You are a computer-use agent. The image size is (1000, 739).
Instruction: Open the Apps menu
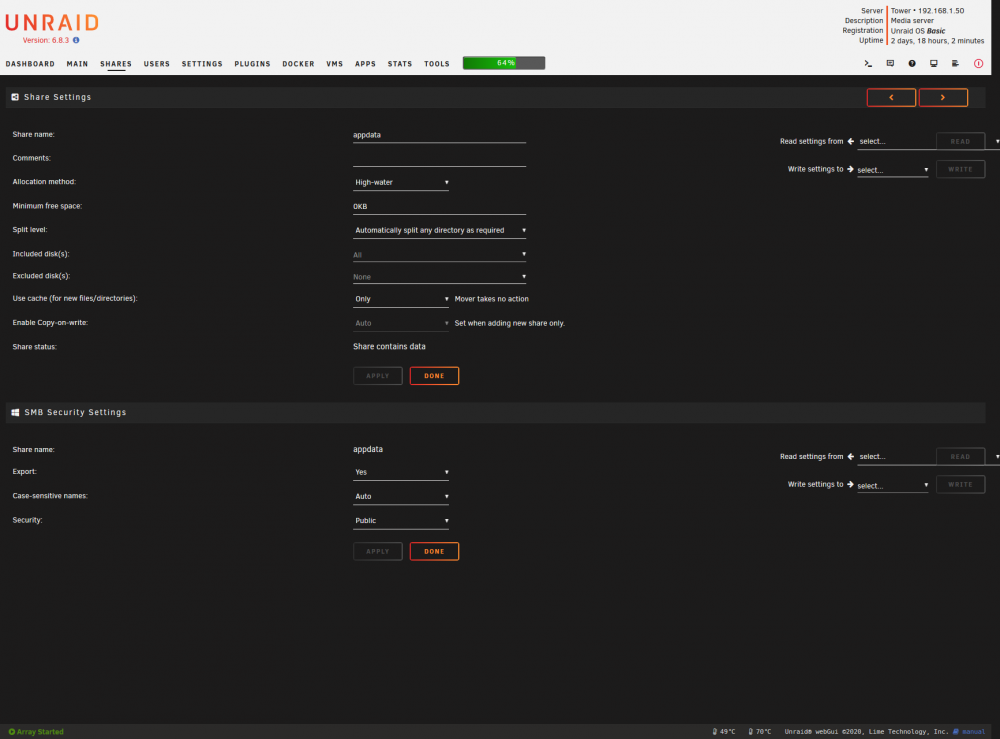[365, 64]
